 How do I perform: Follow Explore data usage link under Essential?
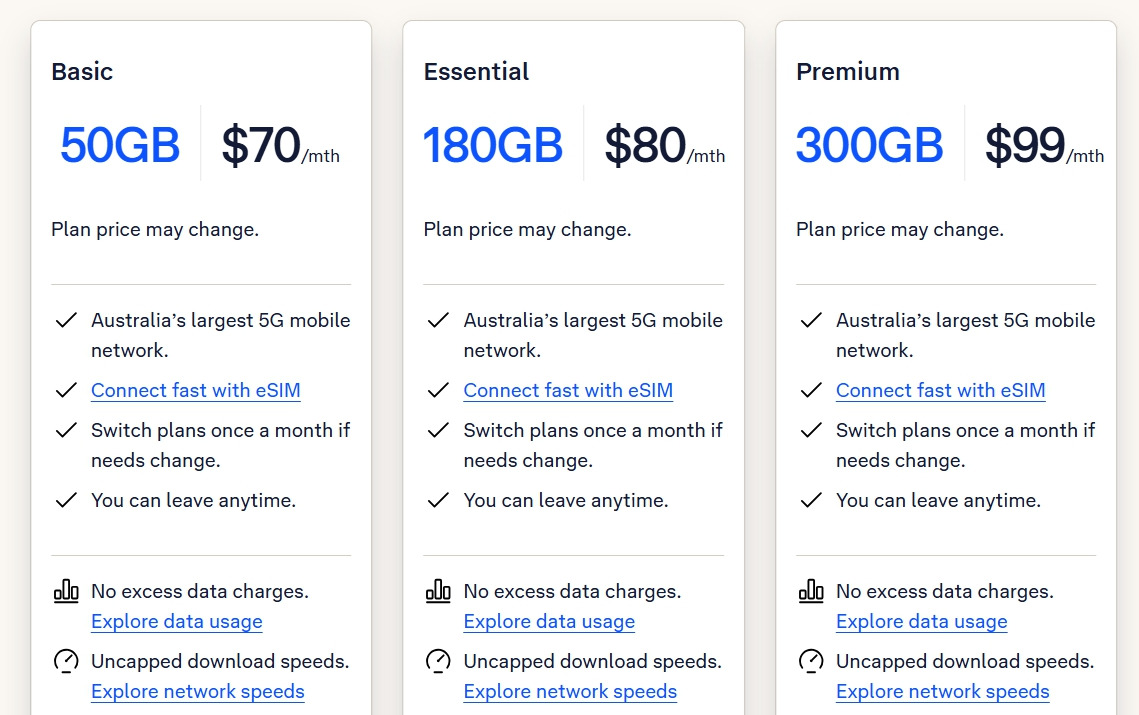[x=549, y=621]
